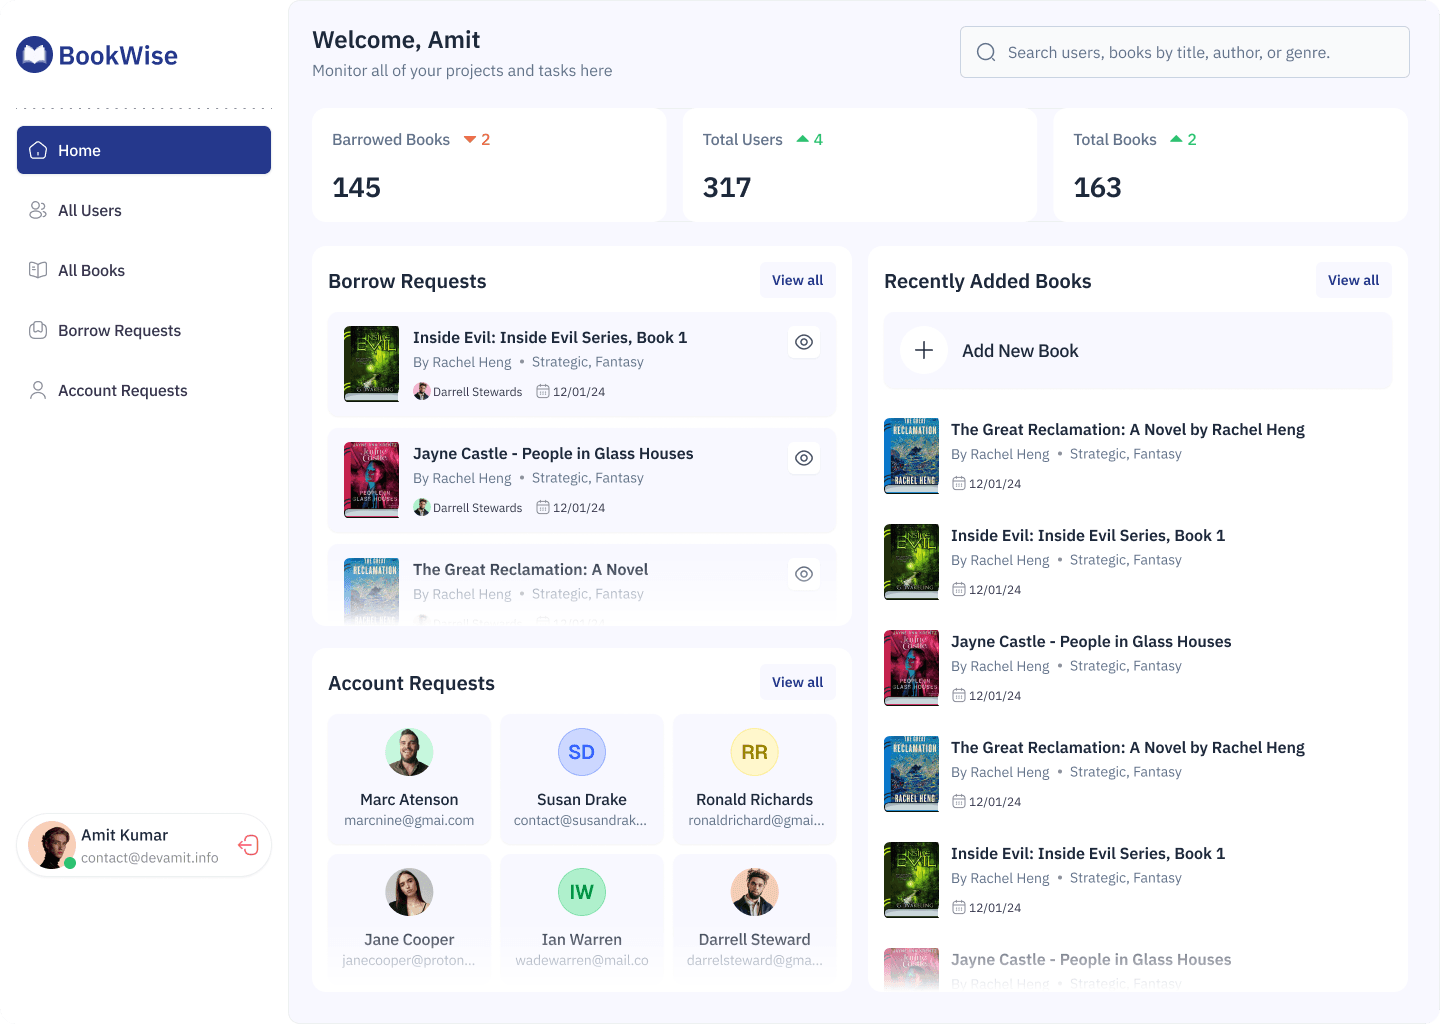Click the magnifier icon in search bar

click(986, 53)
